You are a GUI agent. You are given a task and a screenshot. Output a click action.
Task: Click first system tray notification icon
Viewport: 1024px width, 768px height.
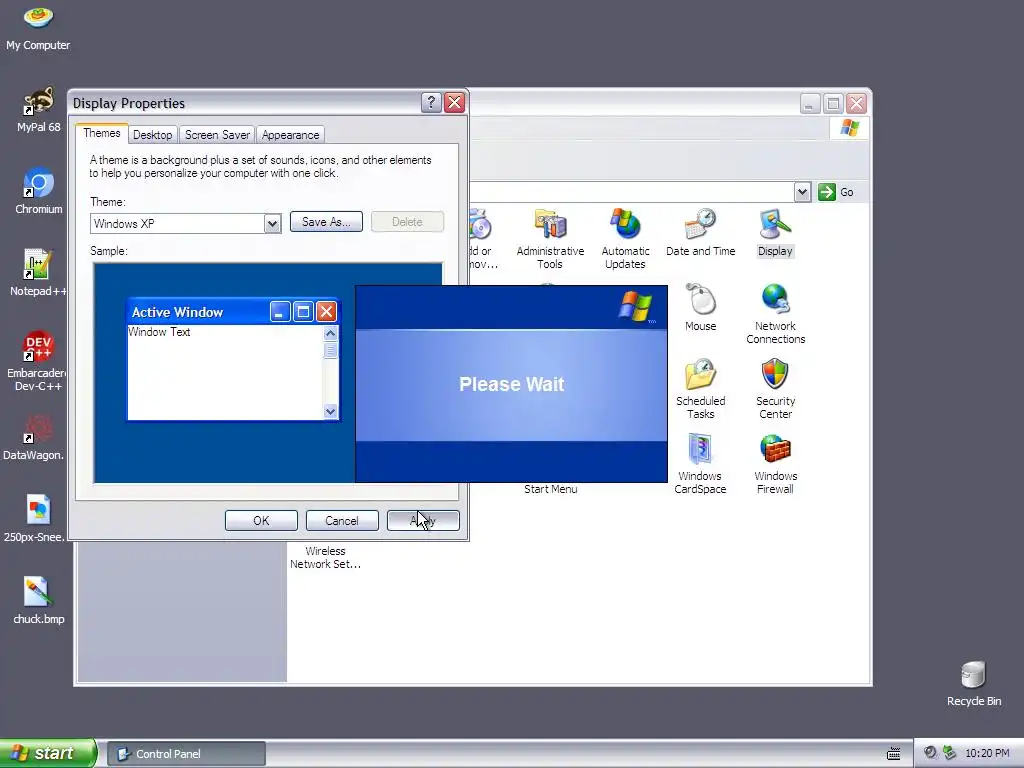coord(930,753)
